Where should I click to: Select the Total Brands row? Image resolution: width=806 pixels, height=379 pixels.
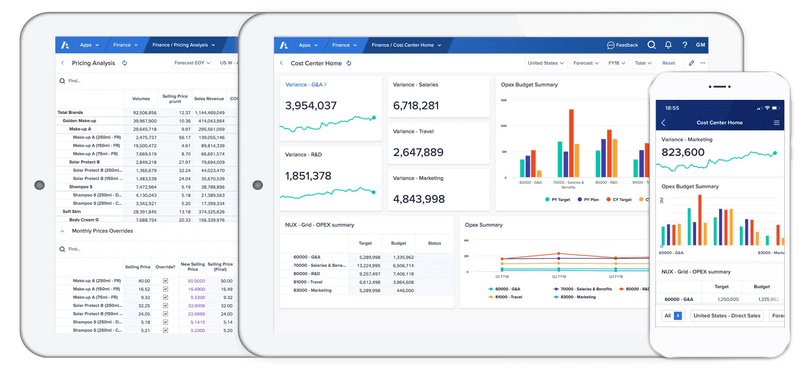147,113
